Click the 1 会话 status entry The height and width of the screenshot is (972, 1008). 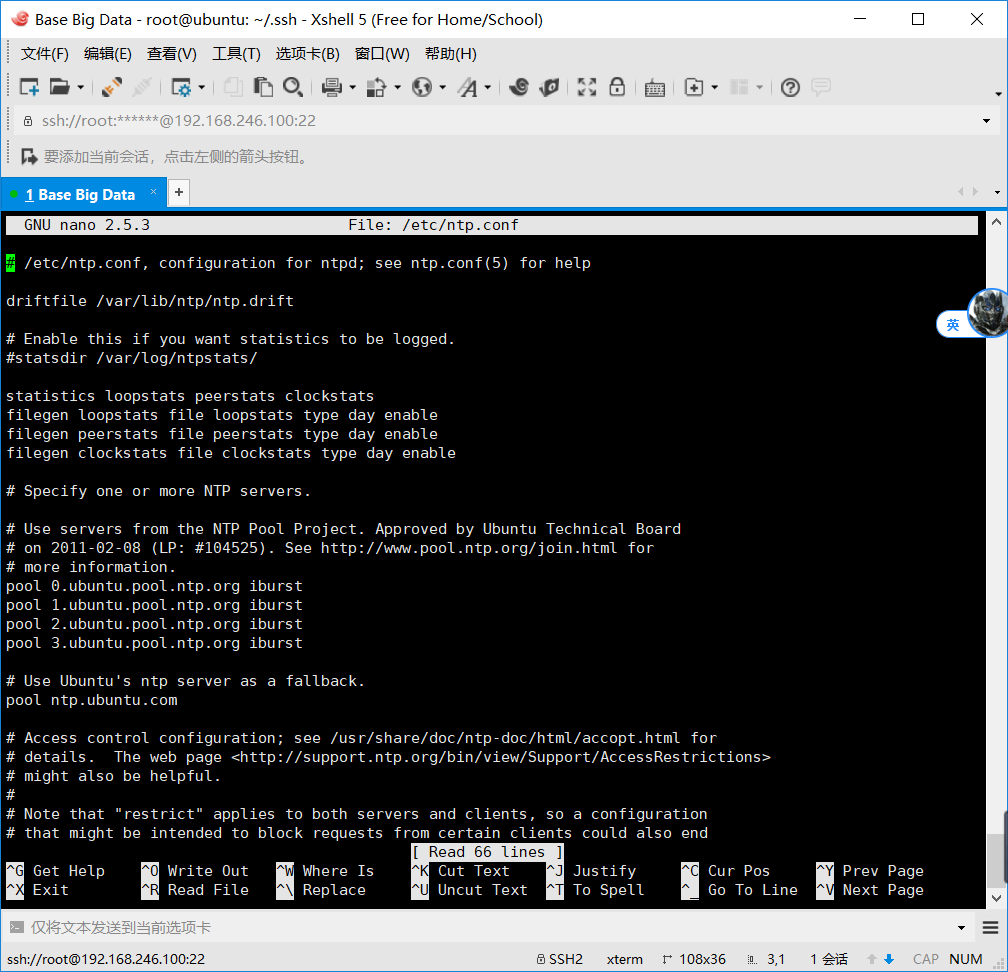pos(829,959)
